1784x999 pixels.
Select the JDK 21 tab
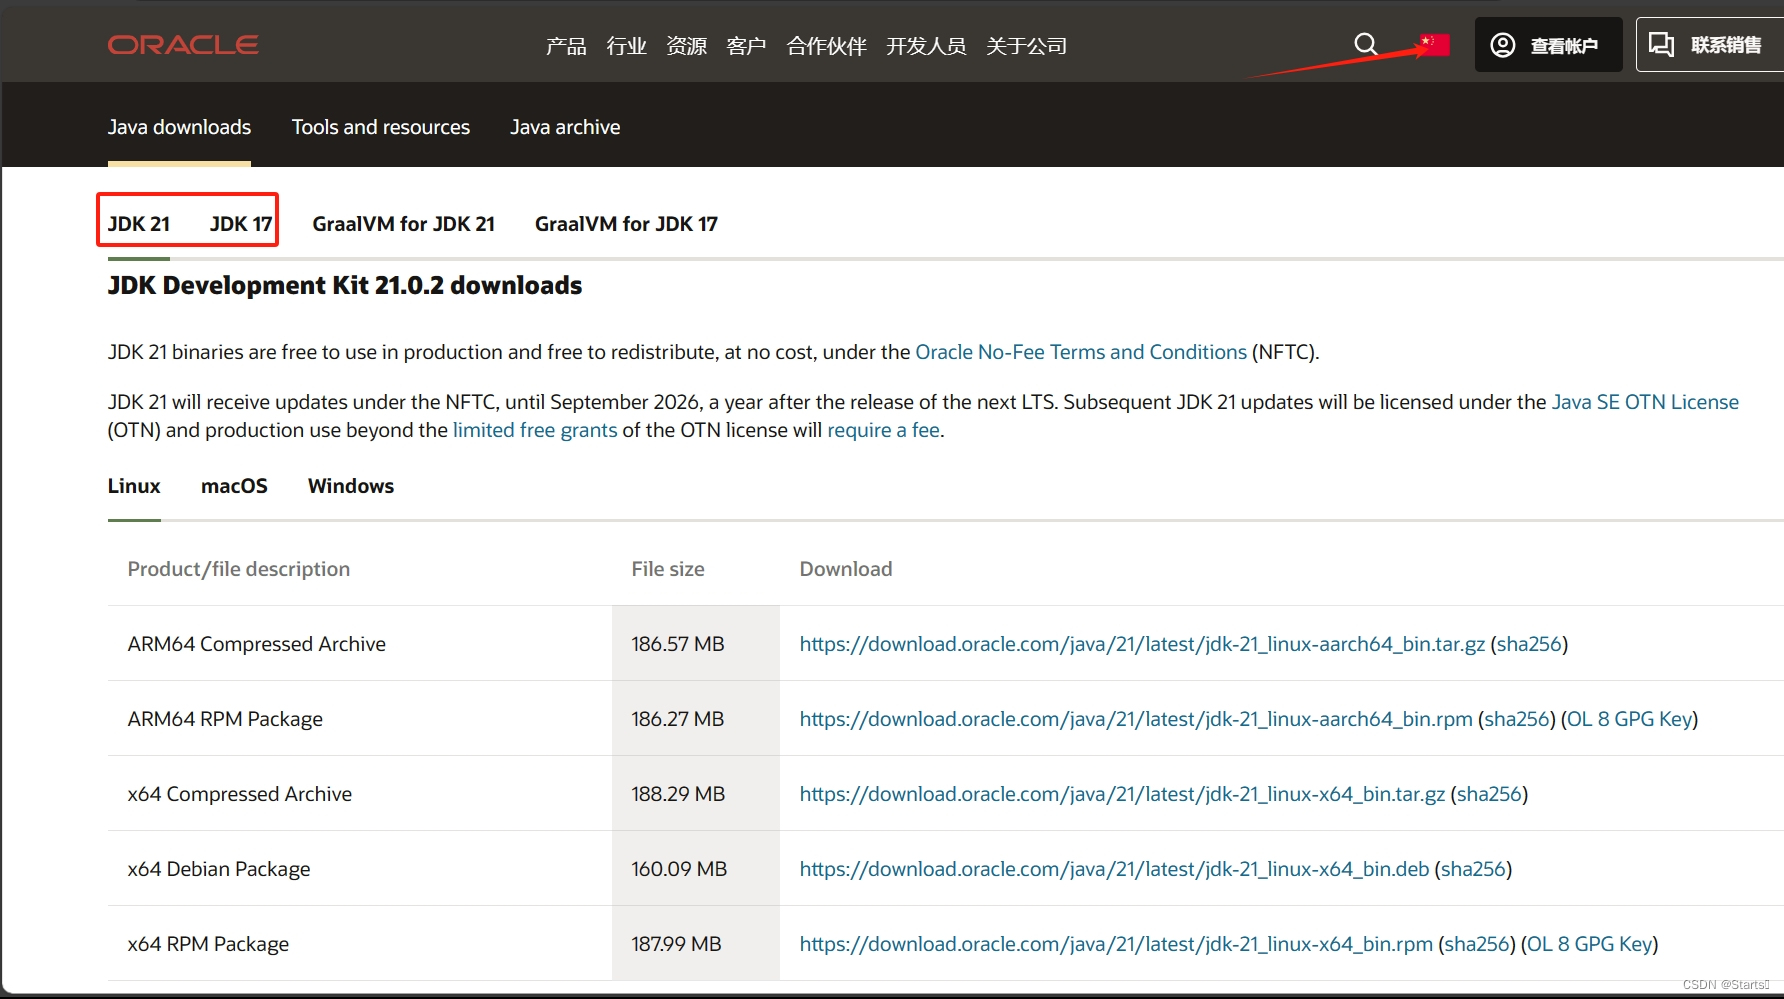pos(139,224)
